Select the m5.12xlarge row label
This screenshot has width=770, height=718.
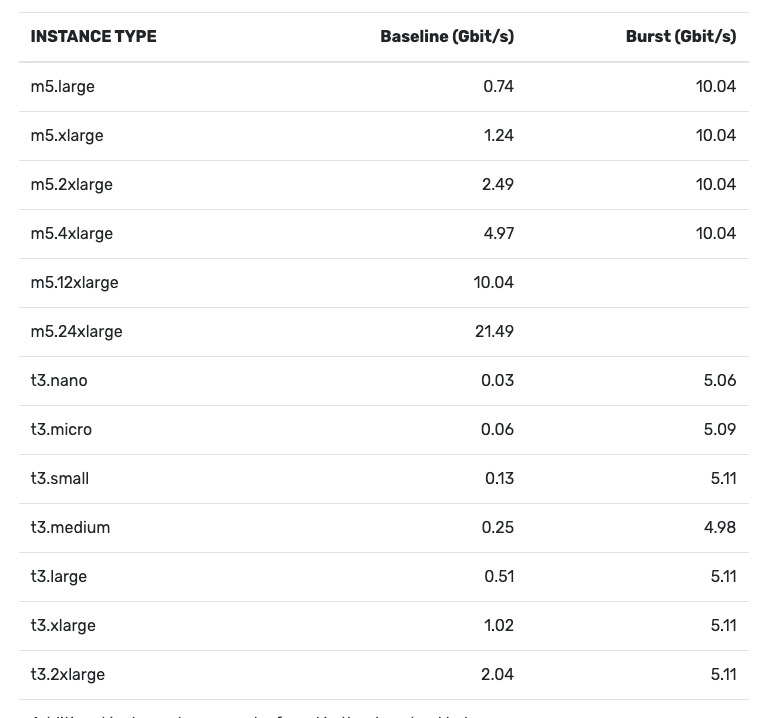pos(75,283)
